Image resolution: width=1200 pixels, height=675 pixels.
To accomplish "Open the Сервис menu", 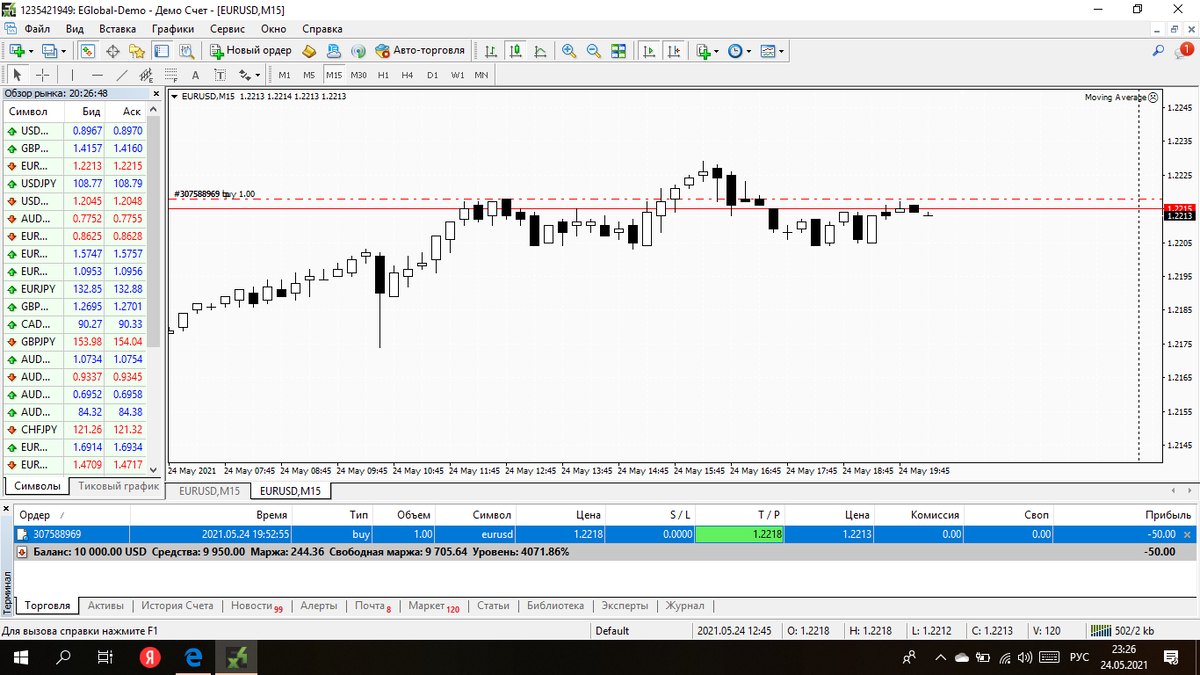I will [x=227, y=29].
